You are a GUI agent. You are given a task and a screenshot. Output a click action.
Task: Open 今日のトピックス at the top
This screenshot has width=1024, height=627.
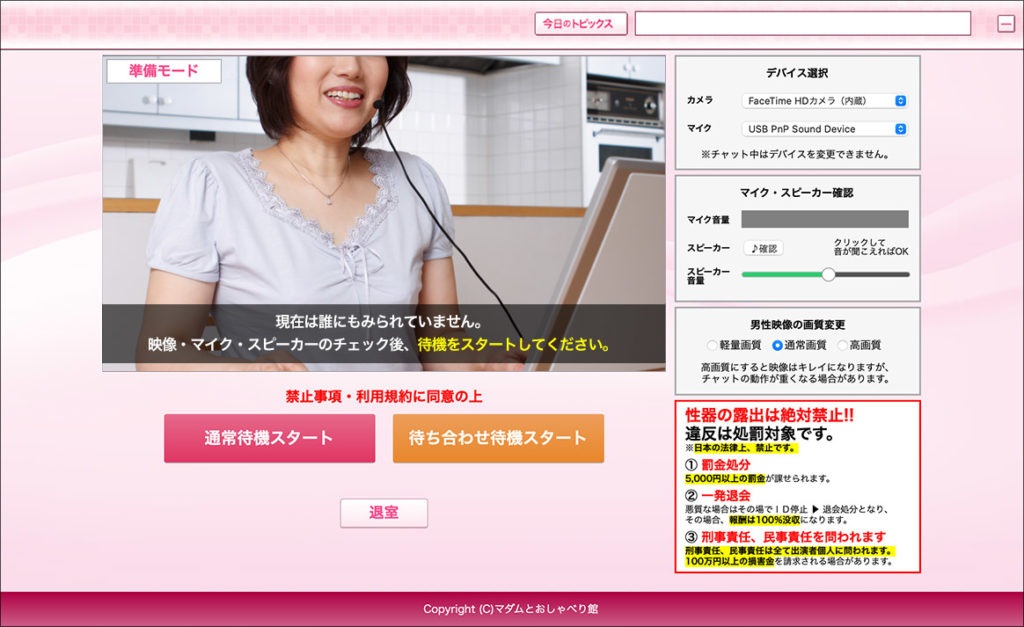coord(580,23)
